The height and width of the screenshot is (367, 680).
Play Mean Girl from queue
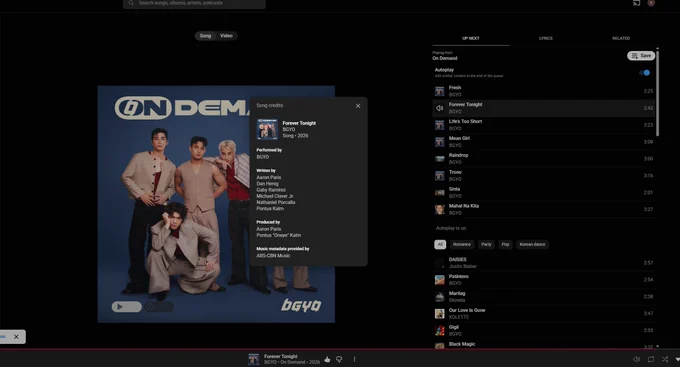tap(544, 142)
